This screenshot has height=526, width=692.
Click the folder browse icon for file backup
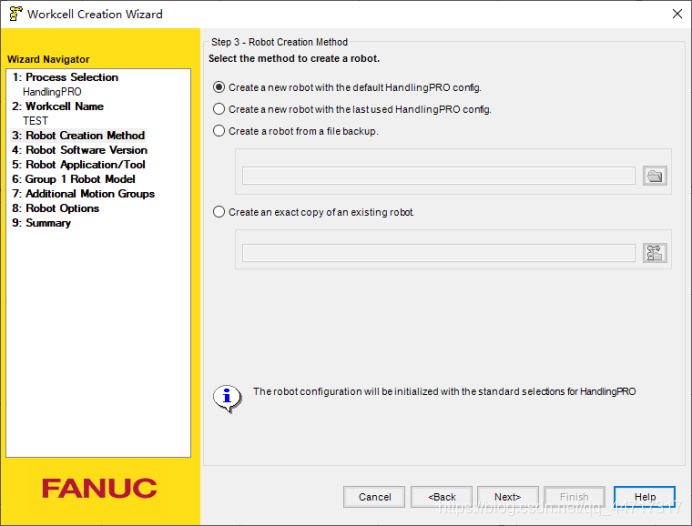(654, 176)
